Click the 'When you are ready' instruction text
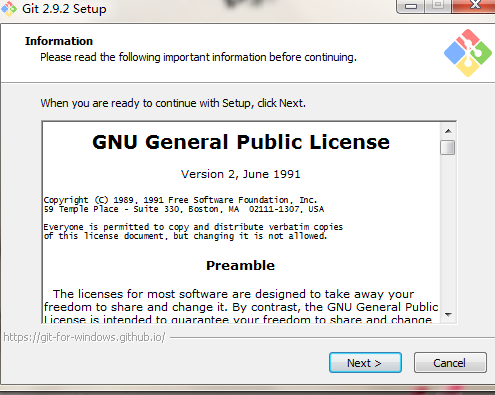Viewport: 495px width, 395px height. tap(173, 103)
